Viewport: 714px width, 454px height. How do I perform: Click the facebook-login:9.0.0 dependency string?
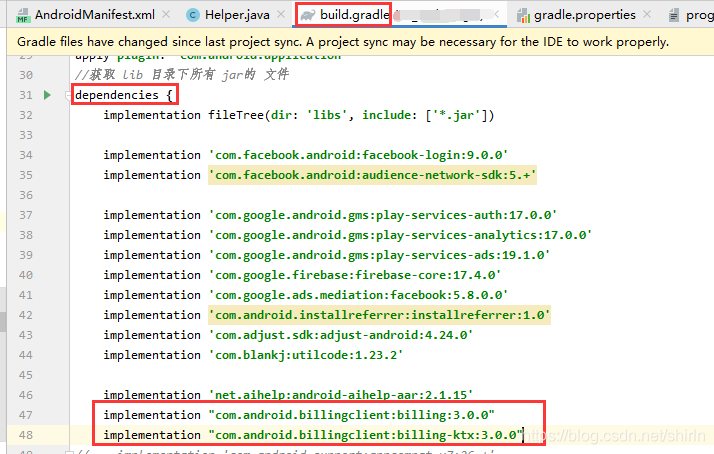tap(358, 155)
